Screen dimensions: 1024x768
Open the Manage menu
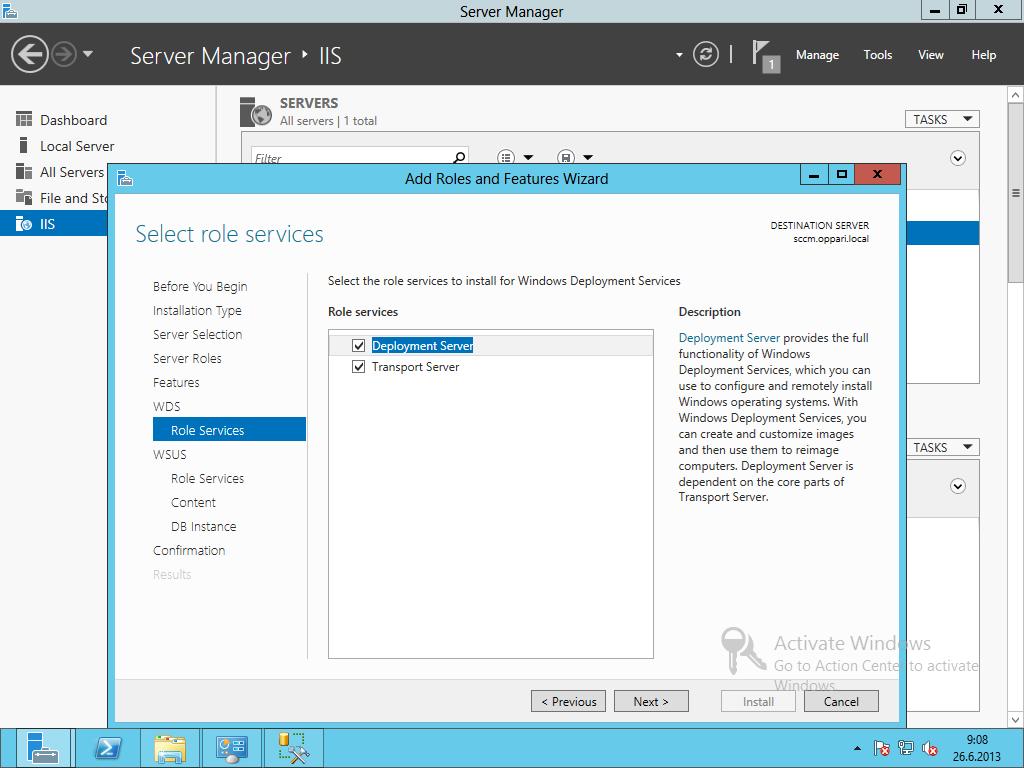(x=817, y=55)
